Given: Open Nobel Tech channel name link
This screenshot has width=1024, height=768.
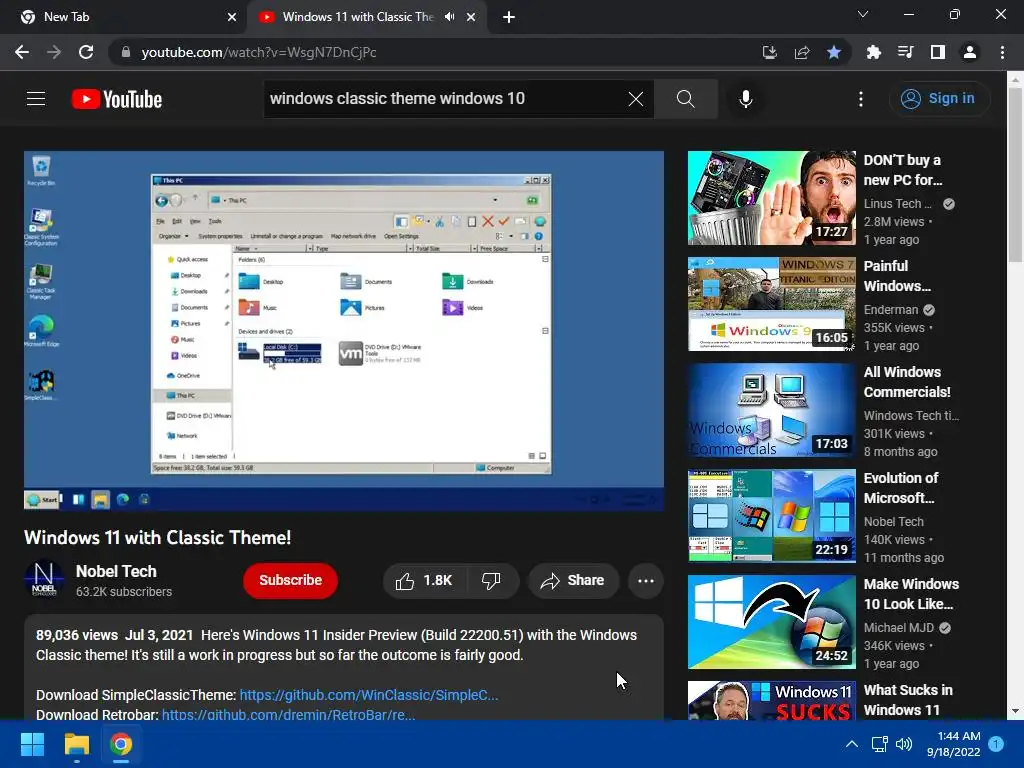Looking at the screenshot, I should point(116,571).
